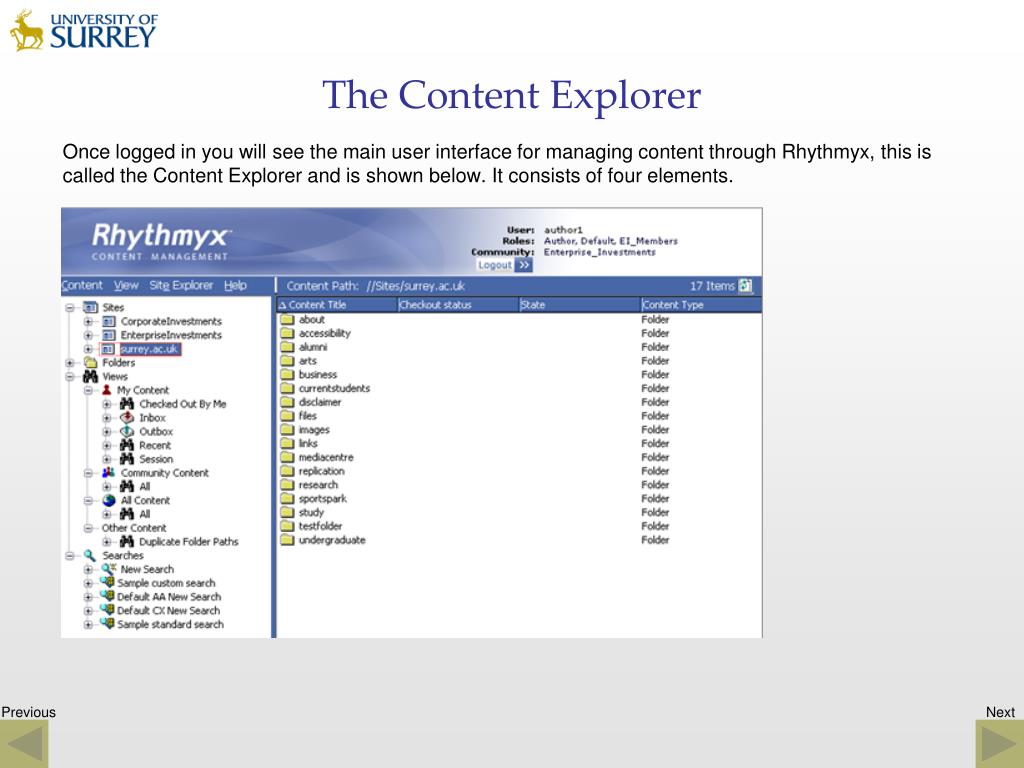Click the Previous slide arrow button
The image size is (1024, 768).
(24, 743)
